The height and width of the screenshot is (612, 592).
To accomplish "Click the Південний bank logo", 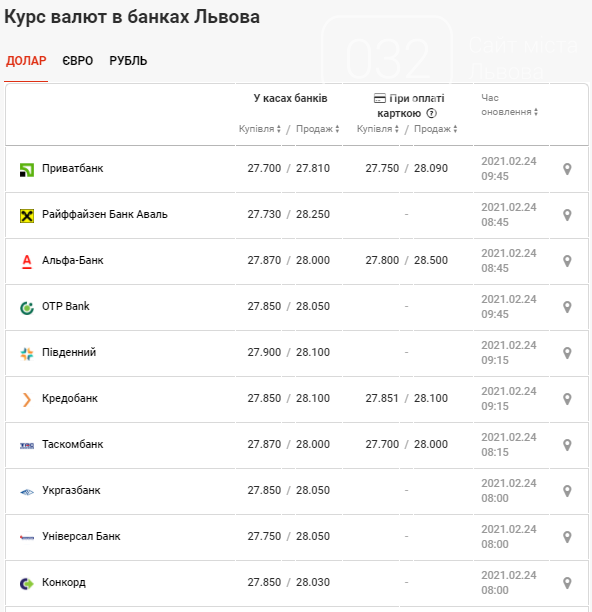I will (27, 354).
